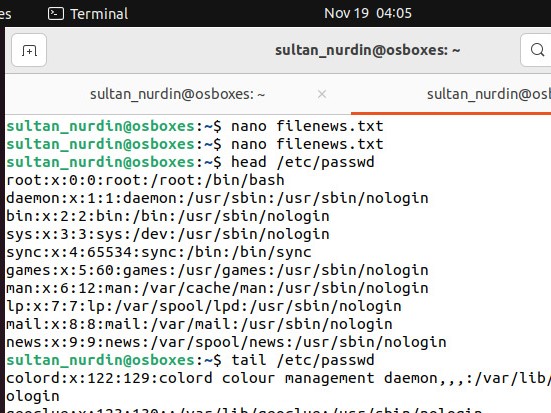551x413 pixels.
Task: Click the Terminal icon in top bar
Action: coord(56,14)
